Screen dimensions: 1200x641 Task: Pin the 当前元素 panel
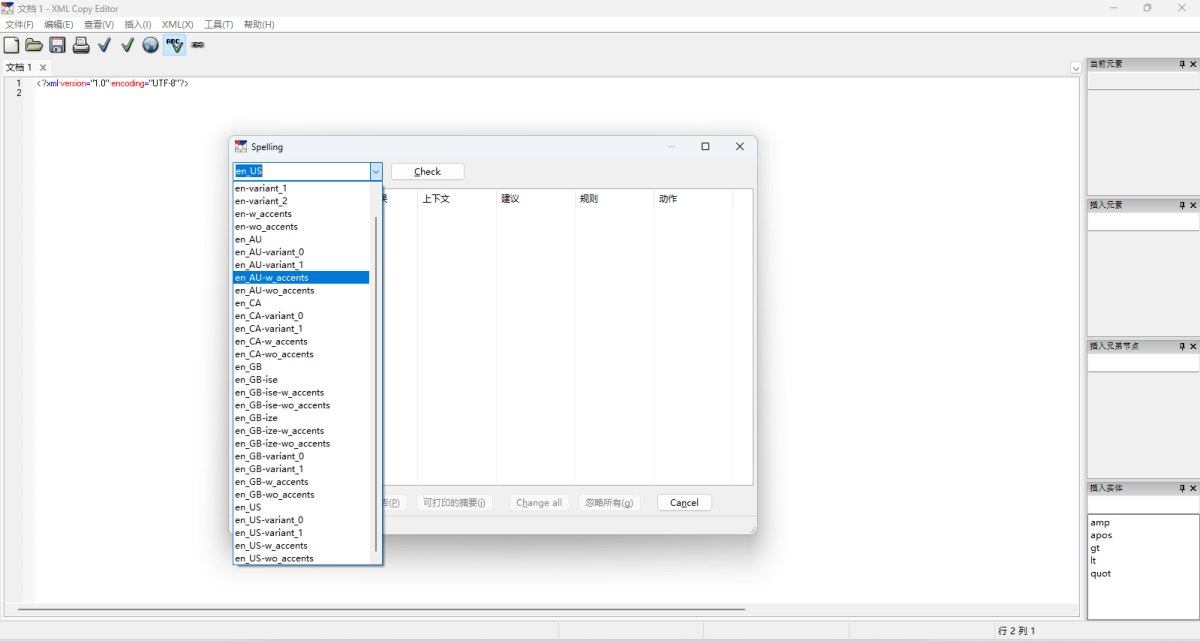click(1181, 64)
